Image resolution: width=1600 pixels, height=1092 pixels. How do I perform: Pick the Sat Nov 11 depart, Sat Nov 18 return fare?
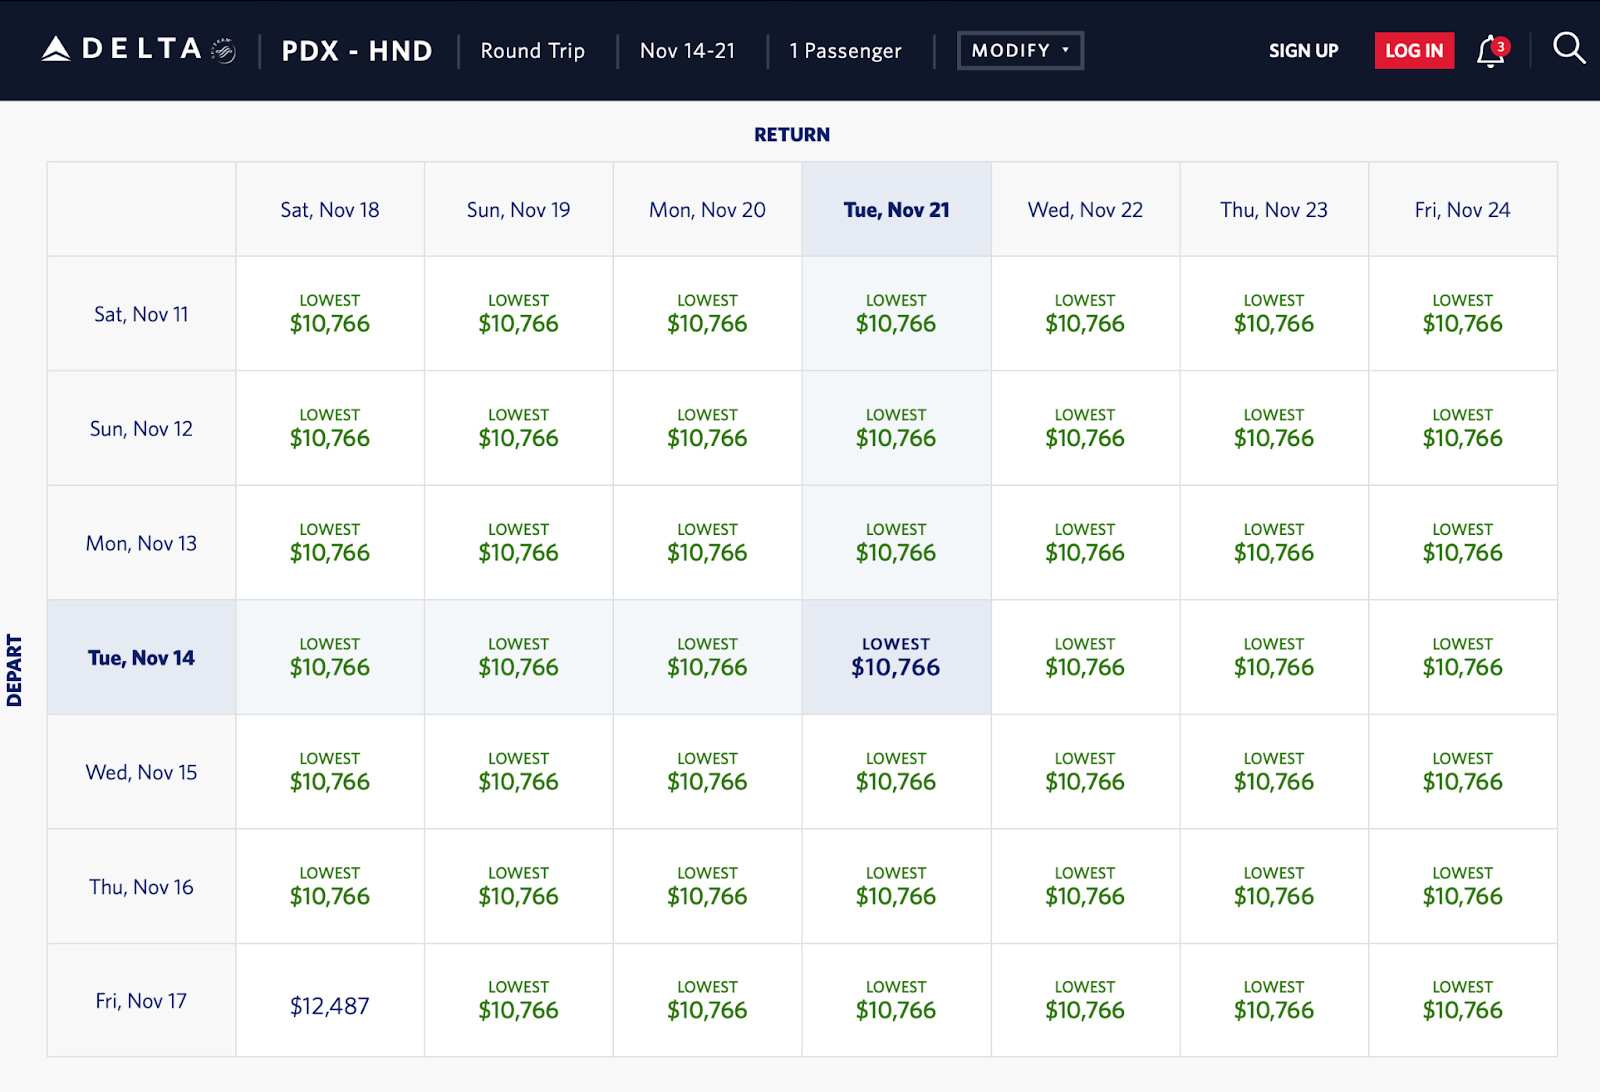point(330,314)
